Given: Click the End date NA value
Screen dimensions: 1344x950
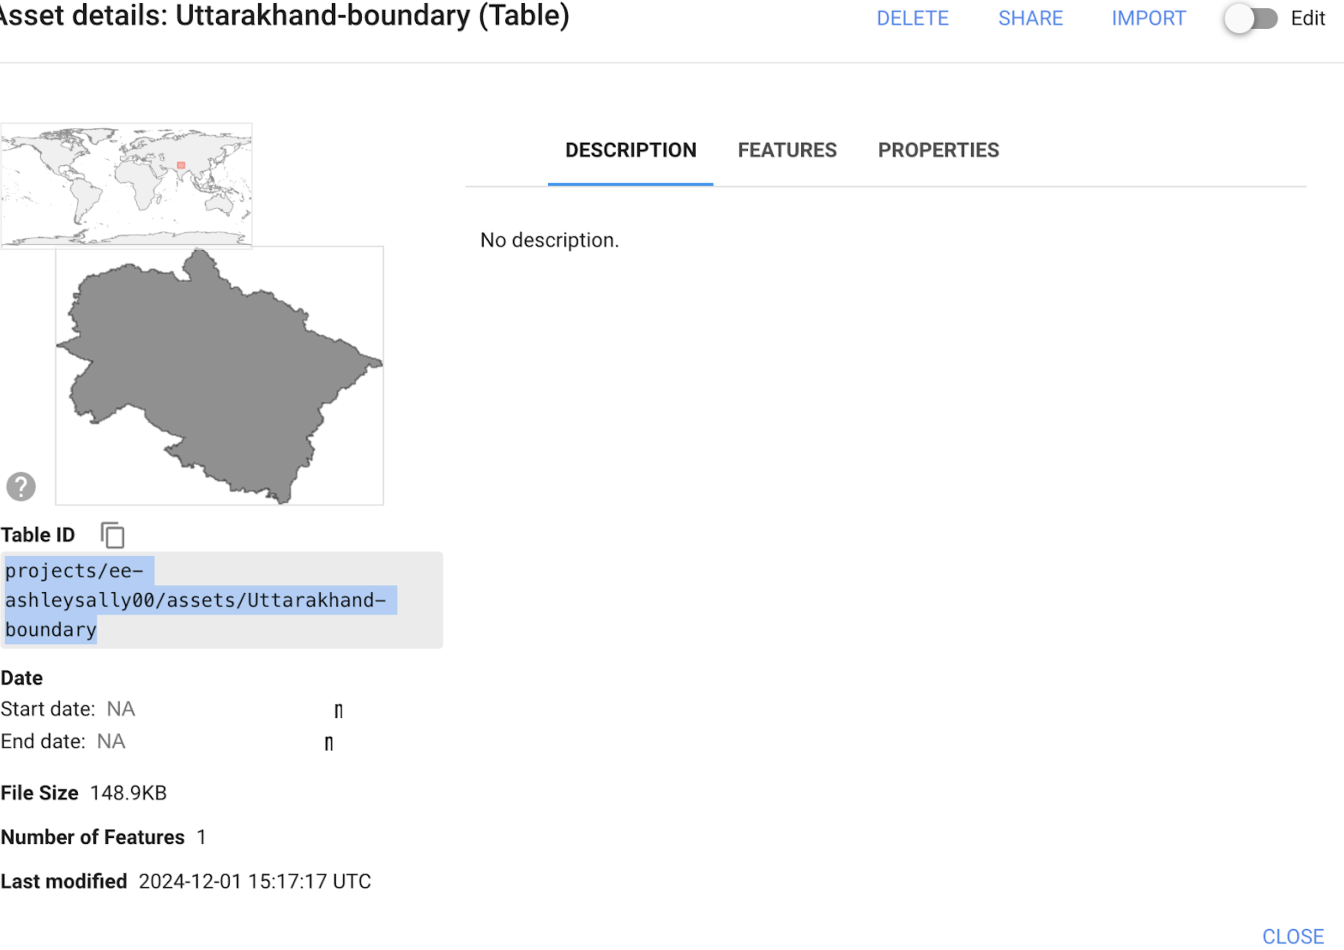Looking at the screenshot, I should [111, 741].
